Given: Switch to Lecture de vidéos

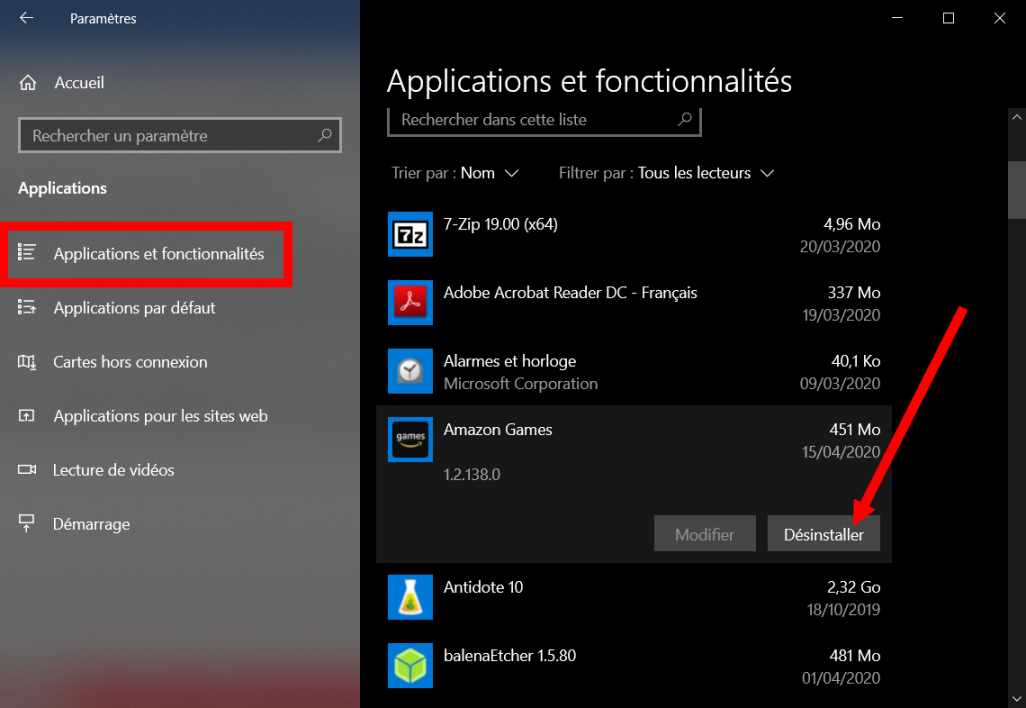Looking at the screenshot, I should pyautogui.click(x=113, y=470).
